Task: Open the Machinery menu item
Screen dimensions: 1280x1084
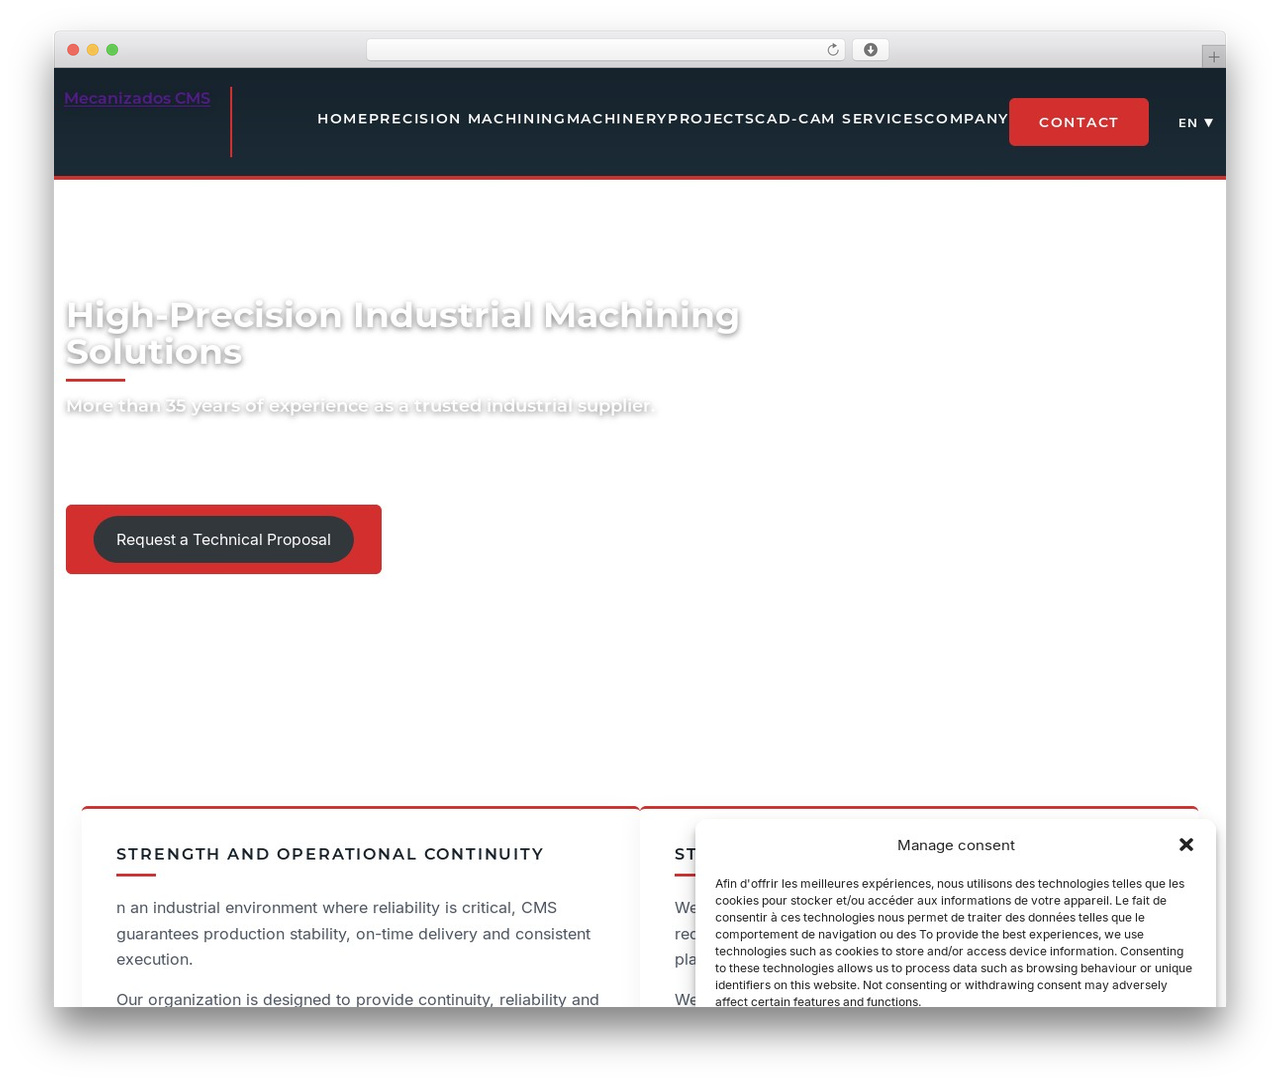Action: [616, 119]
